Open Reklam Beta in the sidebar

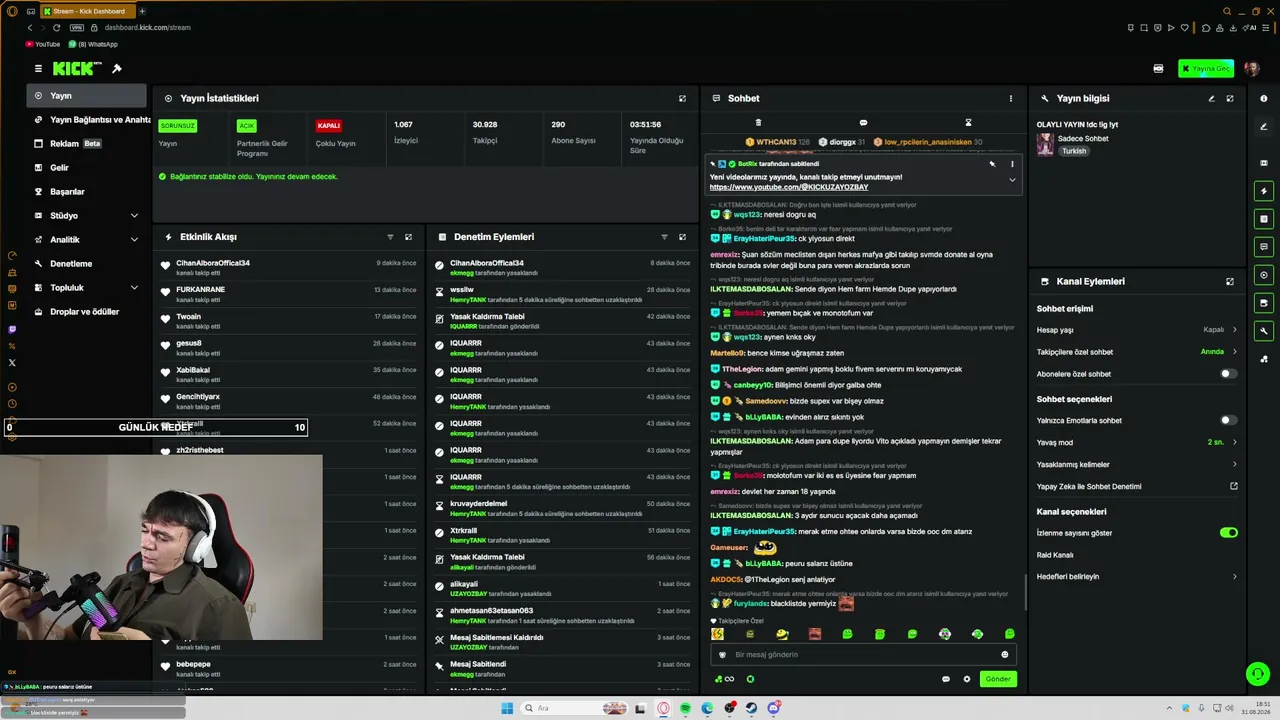click(x=87, y=144)
